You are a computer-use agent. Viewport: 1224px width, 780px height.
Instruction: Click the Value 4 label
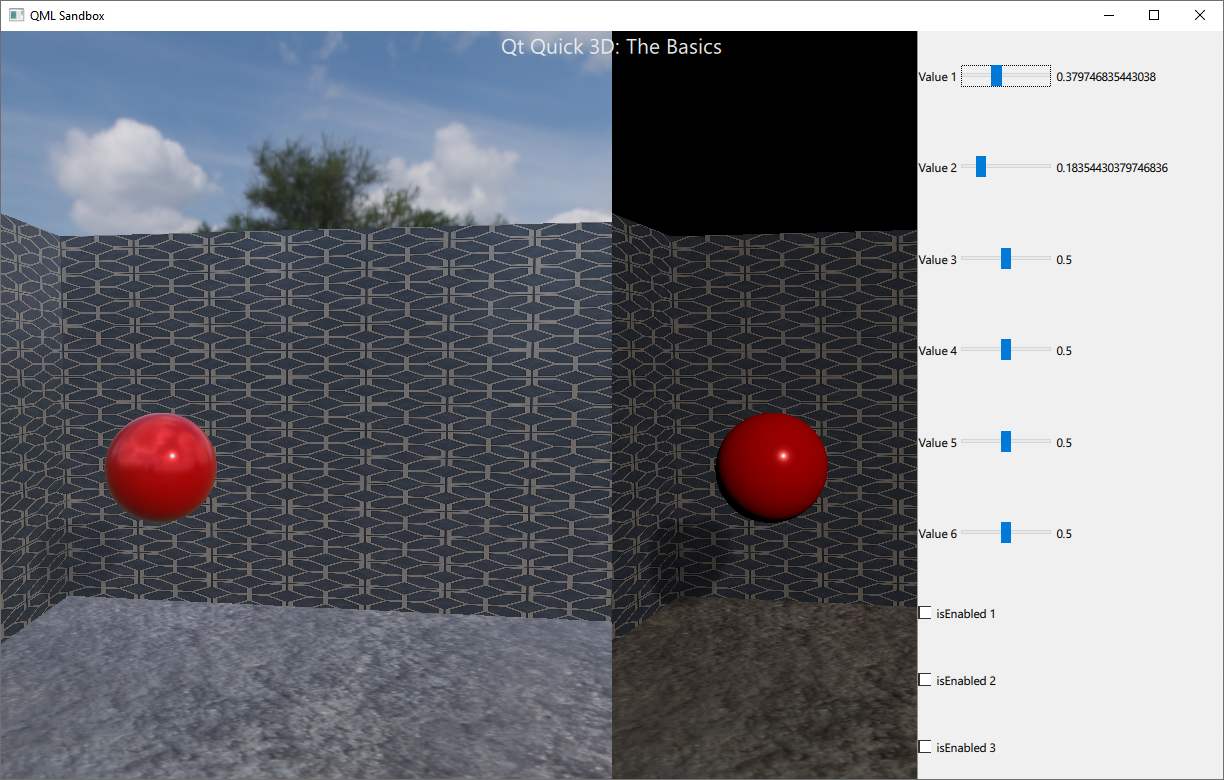tap(938, 351)
